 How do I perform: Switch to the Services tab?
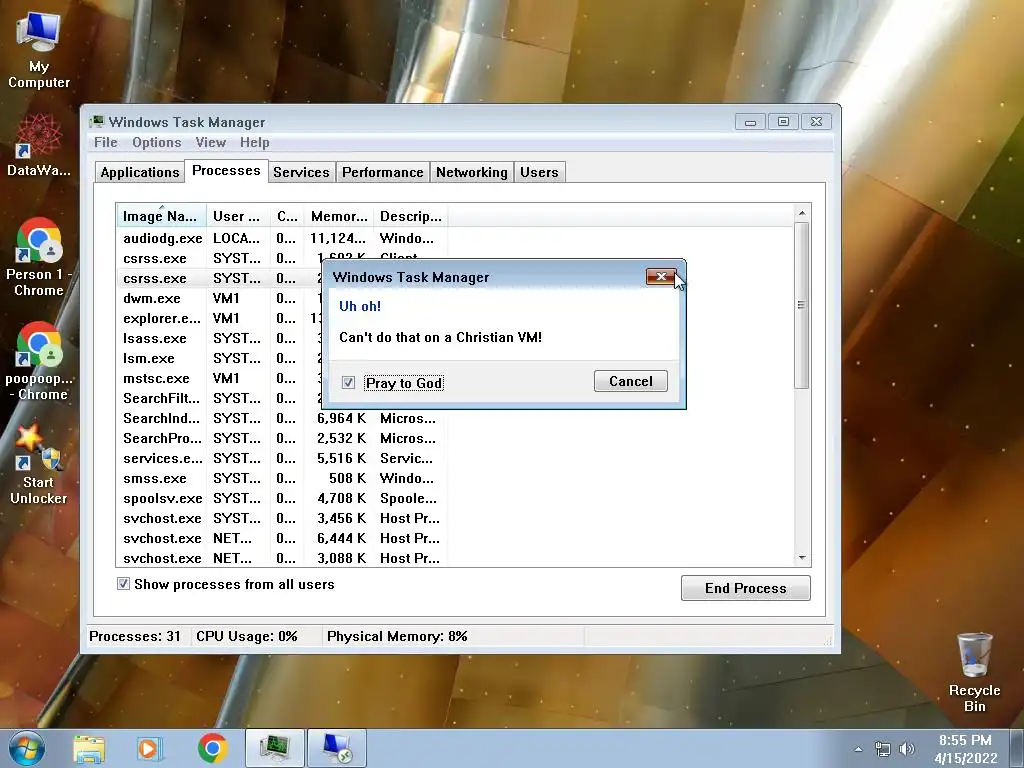(301, 172)
